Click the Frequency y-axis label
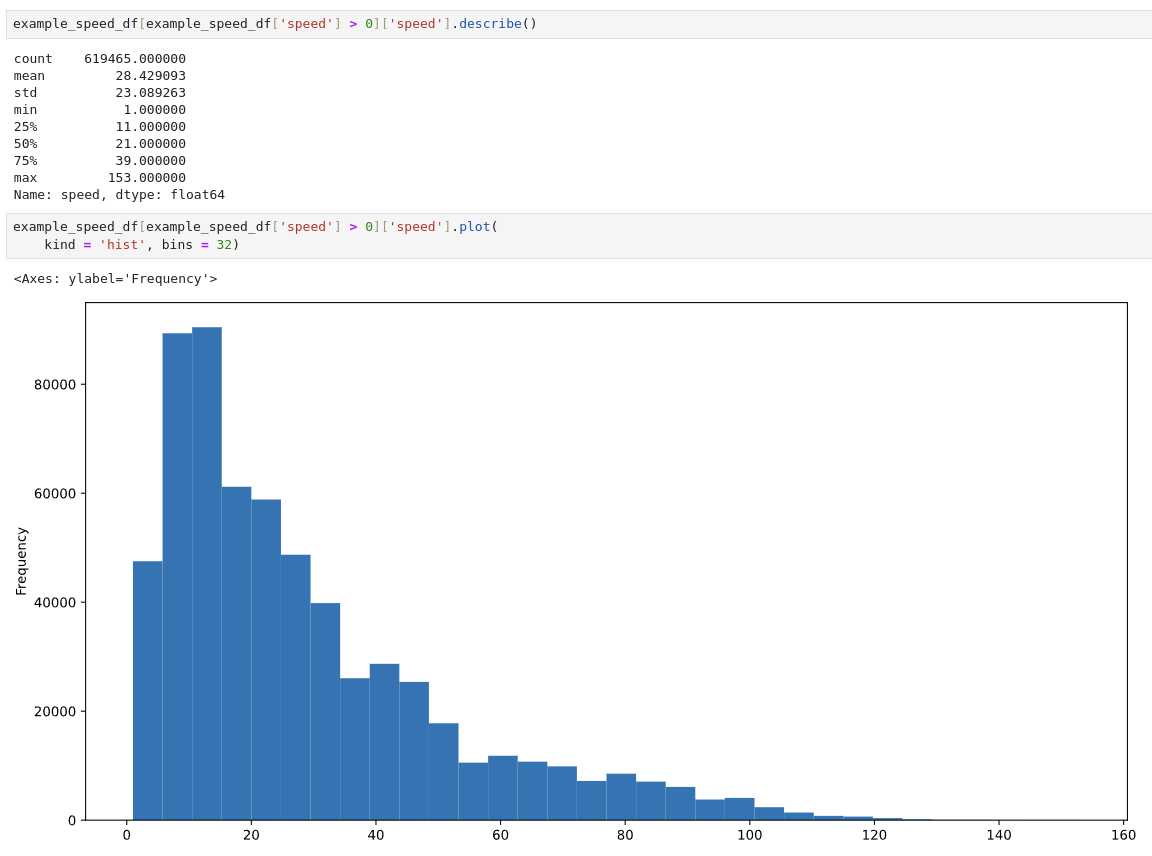The image size is (1152, 856). 21,561
